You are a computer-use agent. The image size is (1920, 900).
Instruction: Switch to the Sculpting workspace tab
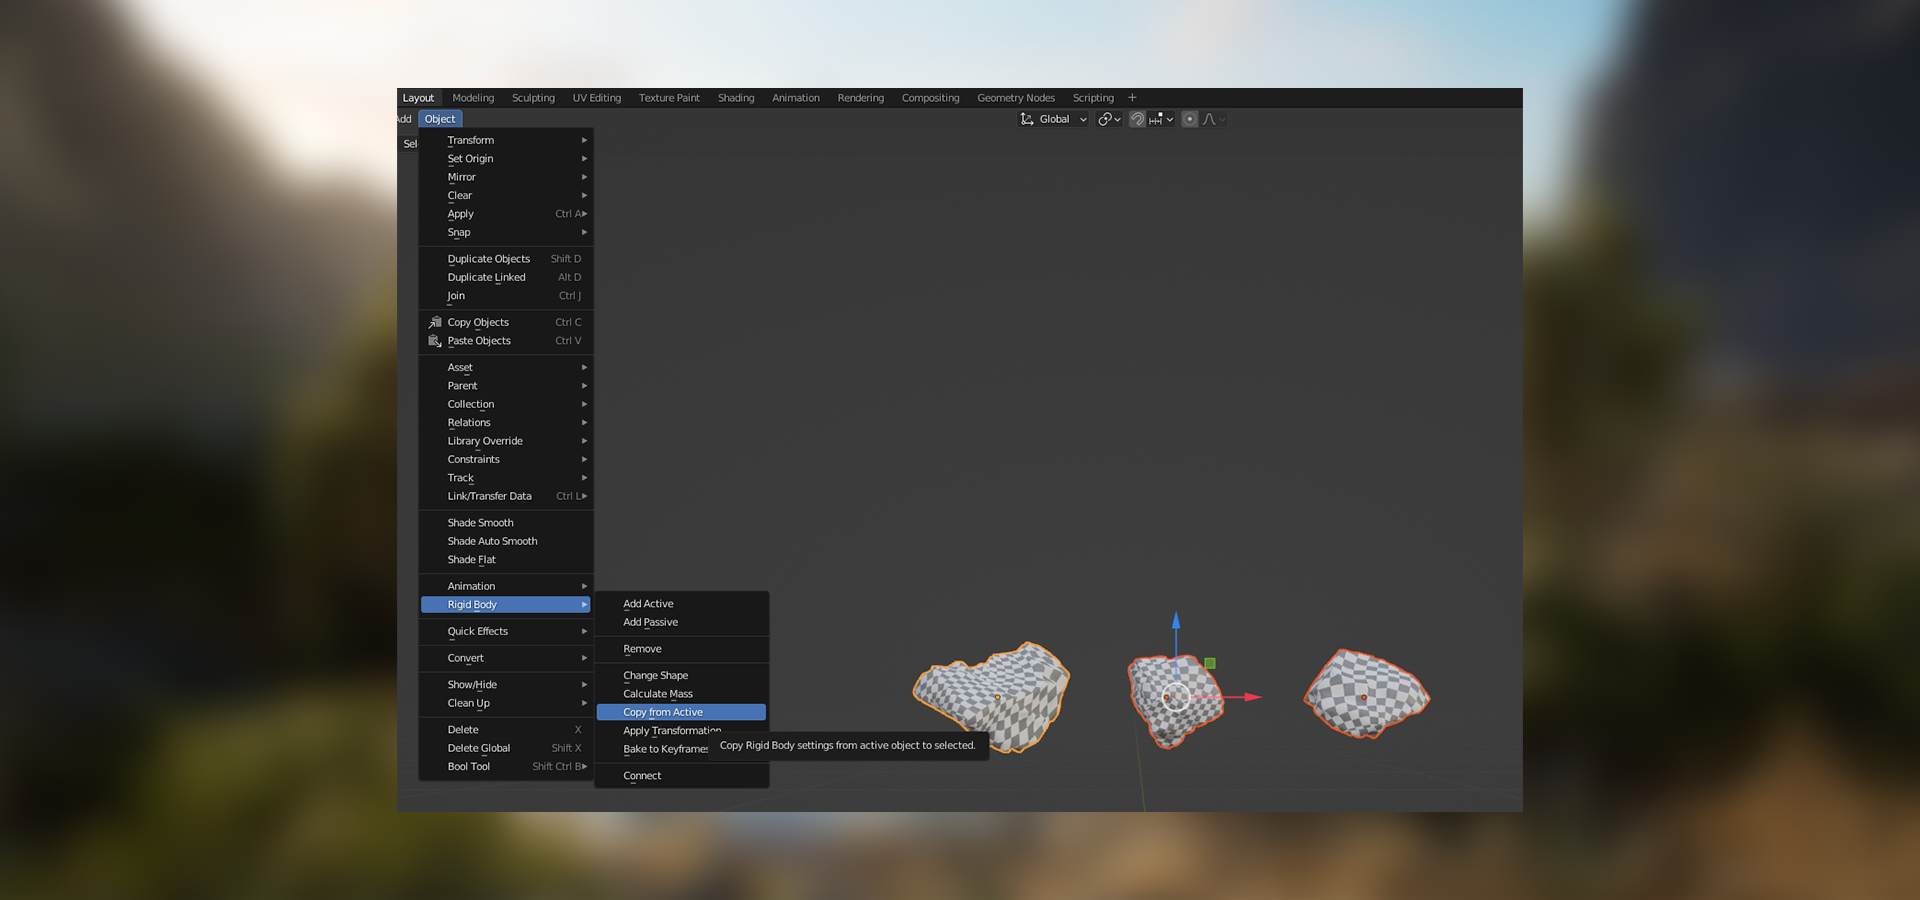point(533,98)
